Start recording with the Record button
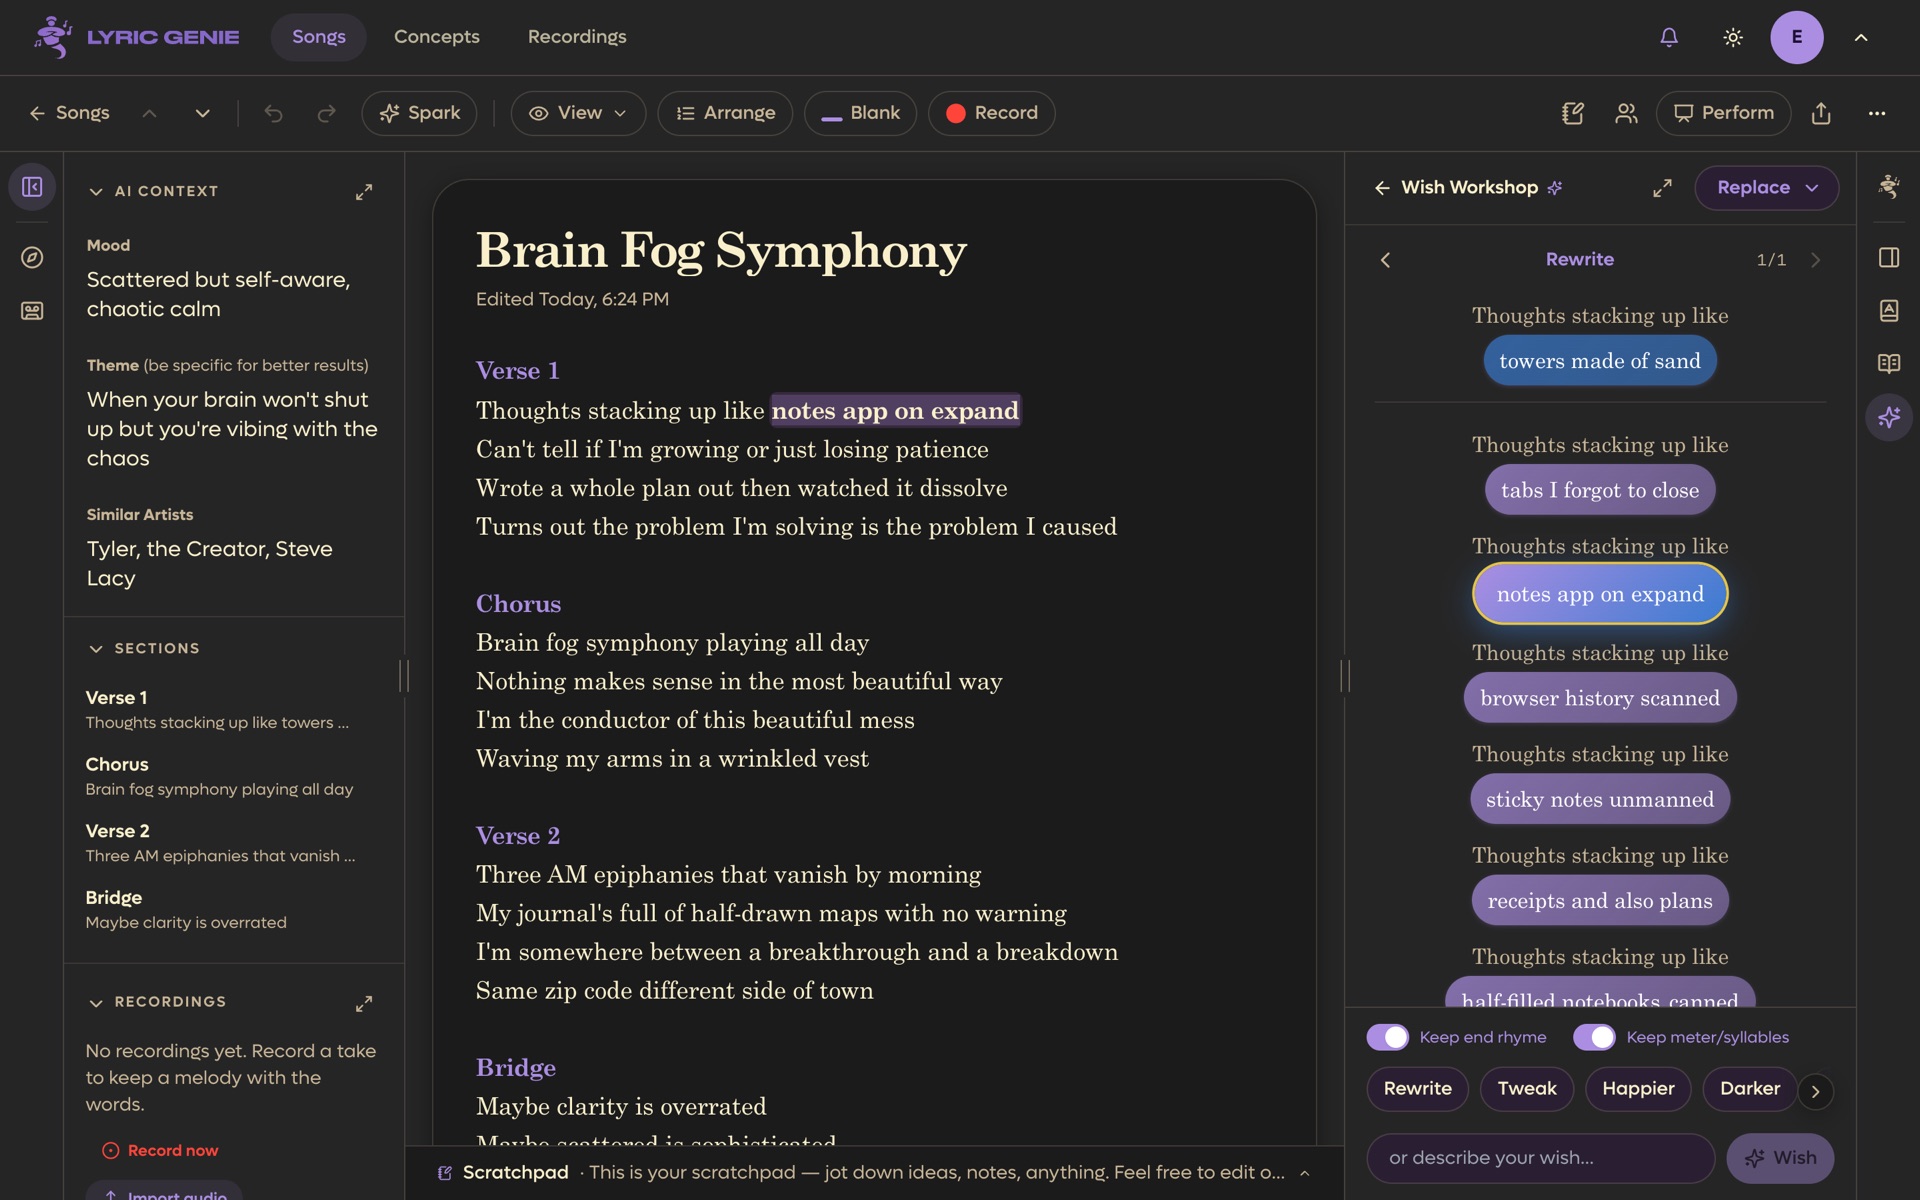This screenshot has height=1200, width=1920. coord(992,113)
